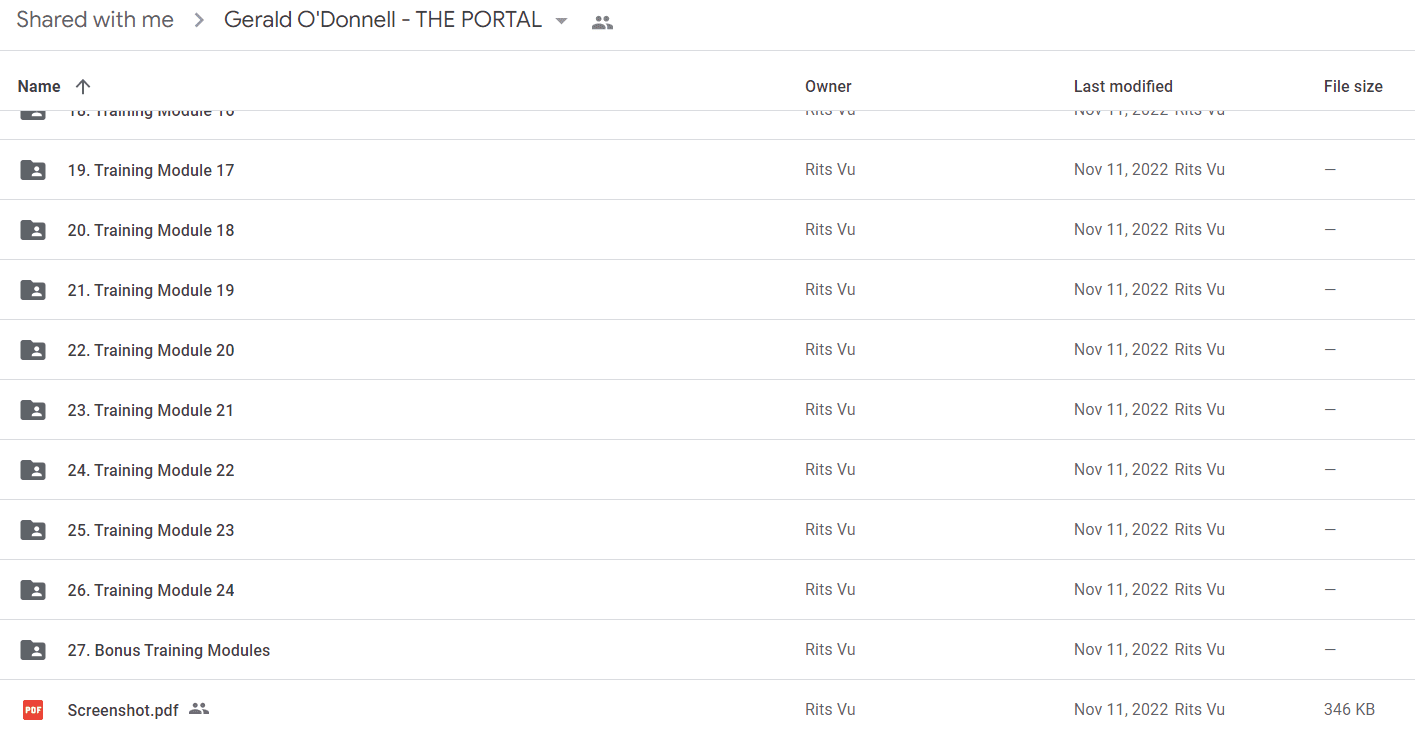Click owner Rits Vu in Training Module 20 row

[x=830, y=350]
